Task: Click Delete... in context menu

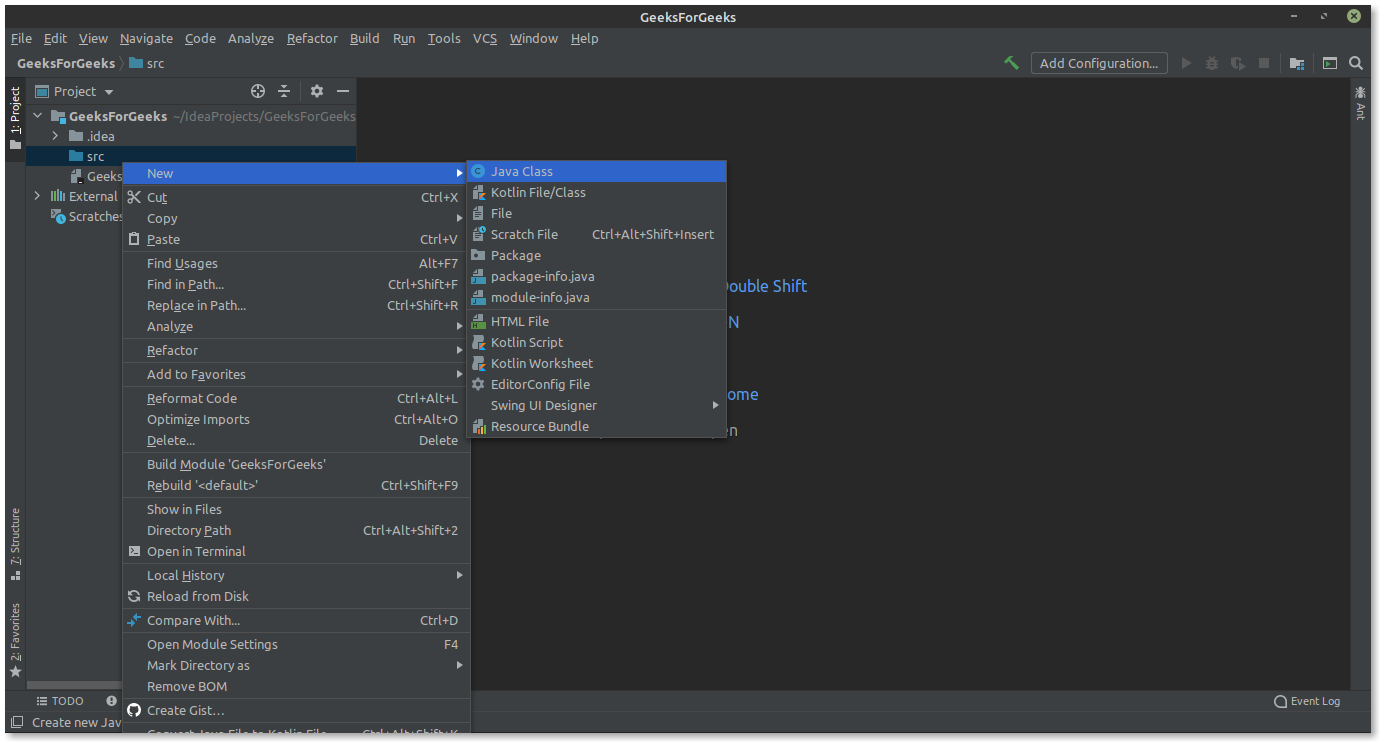Action: click(x=296, y=440)
